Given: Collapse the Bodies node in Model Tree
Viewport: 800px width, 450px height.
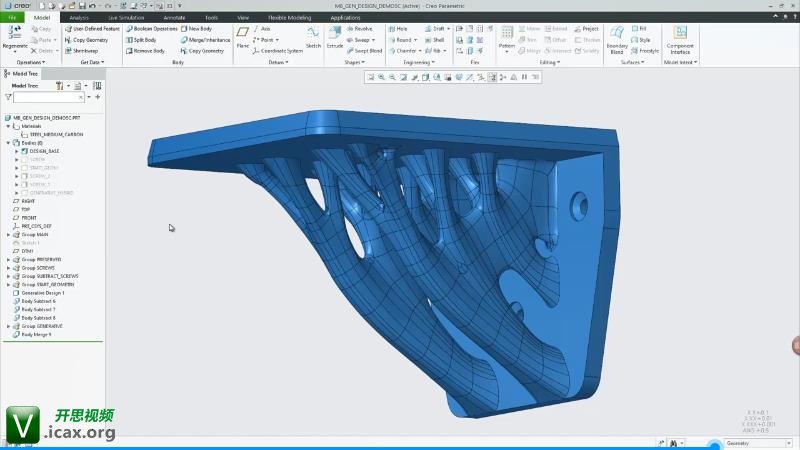Looking at the screenshot, I should pos(8,143).
